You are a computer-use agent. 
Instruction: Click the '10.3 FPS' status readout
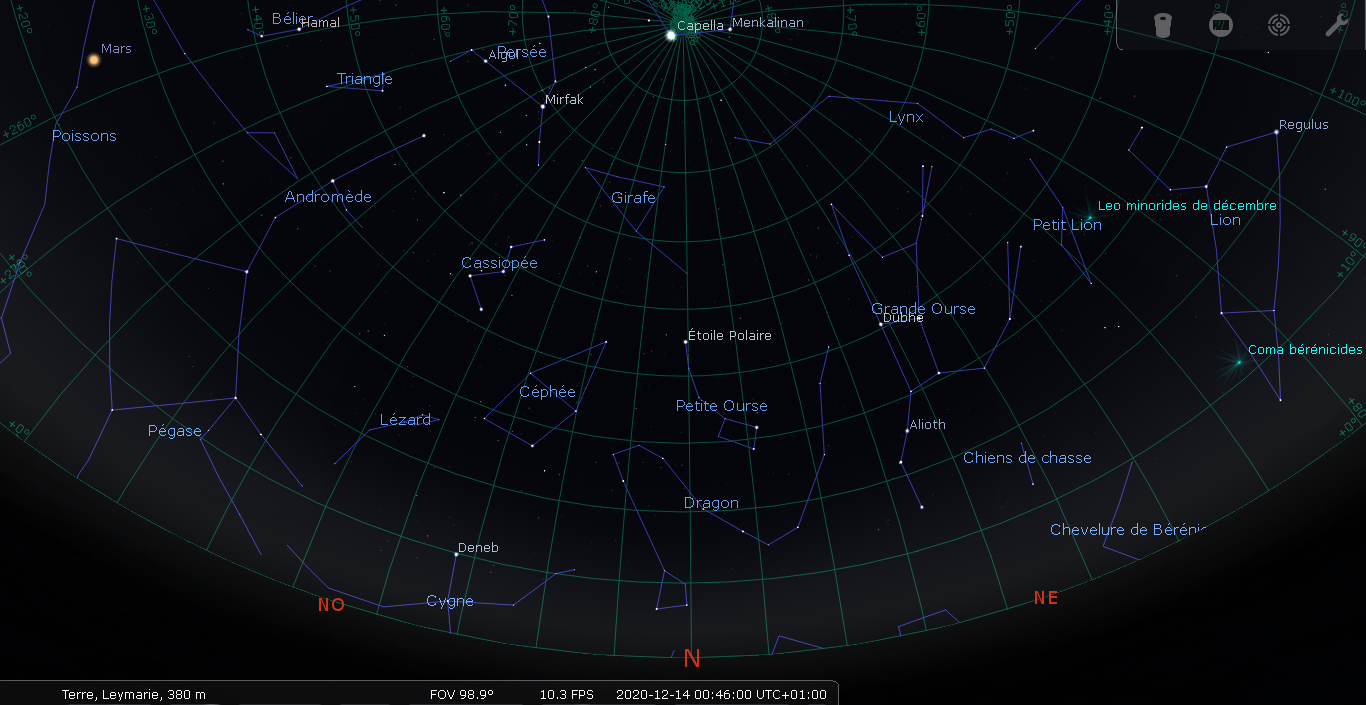567,694
